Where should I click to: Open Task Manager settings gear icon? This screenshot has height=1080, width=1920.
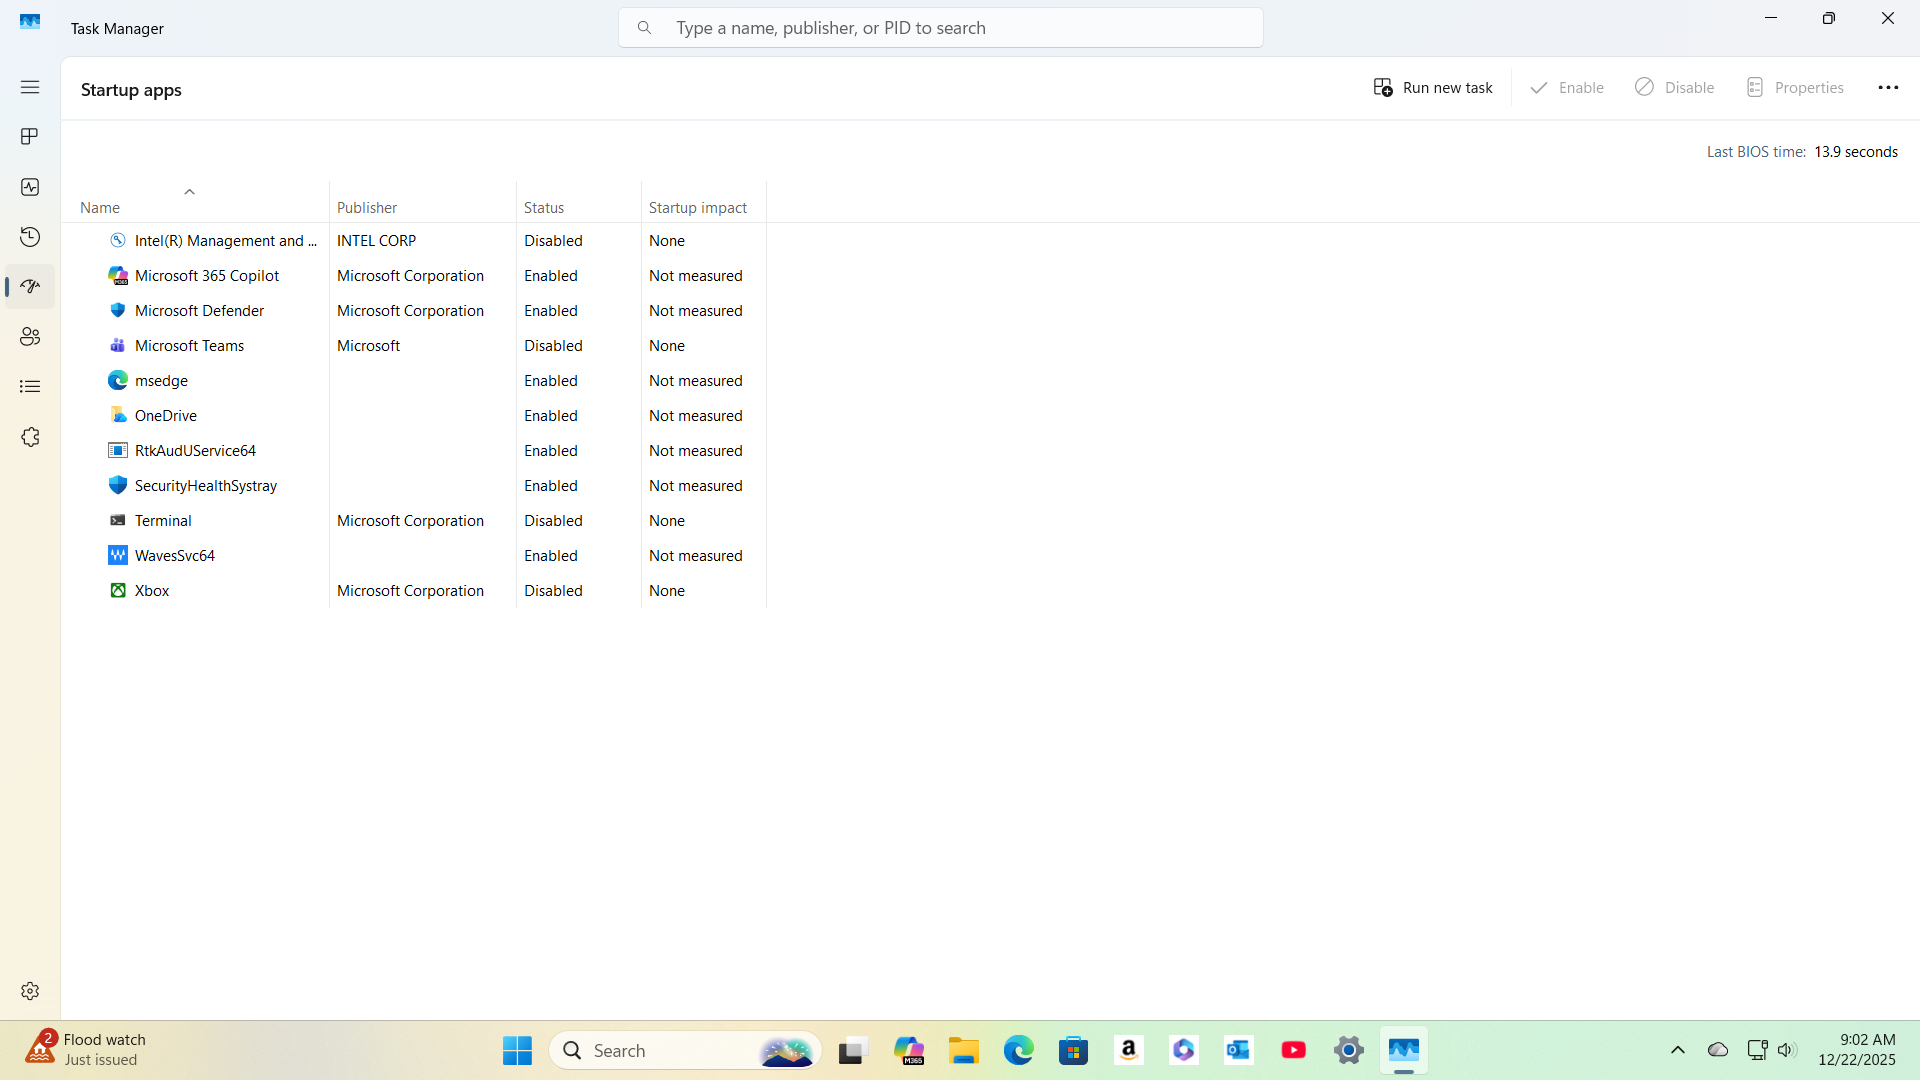tap(30, 990)
